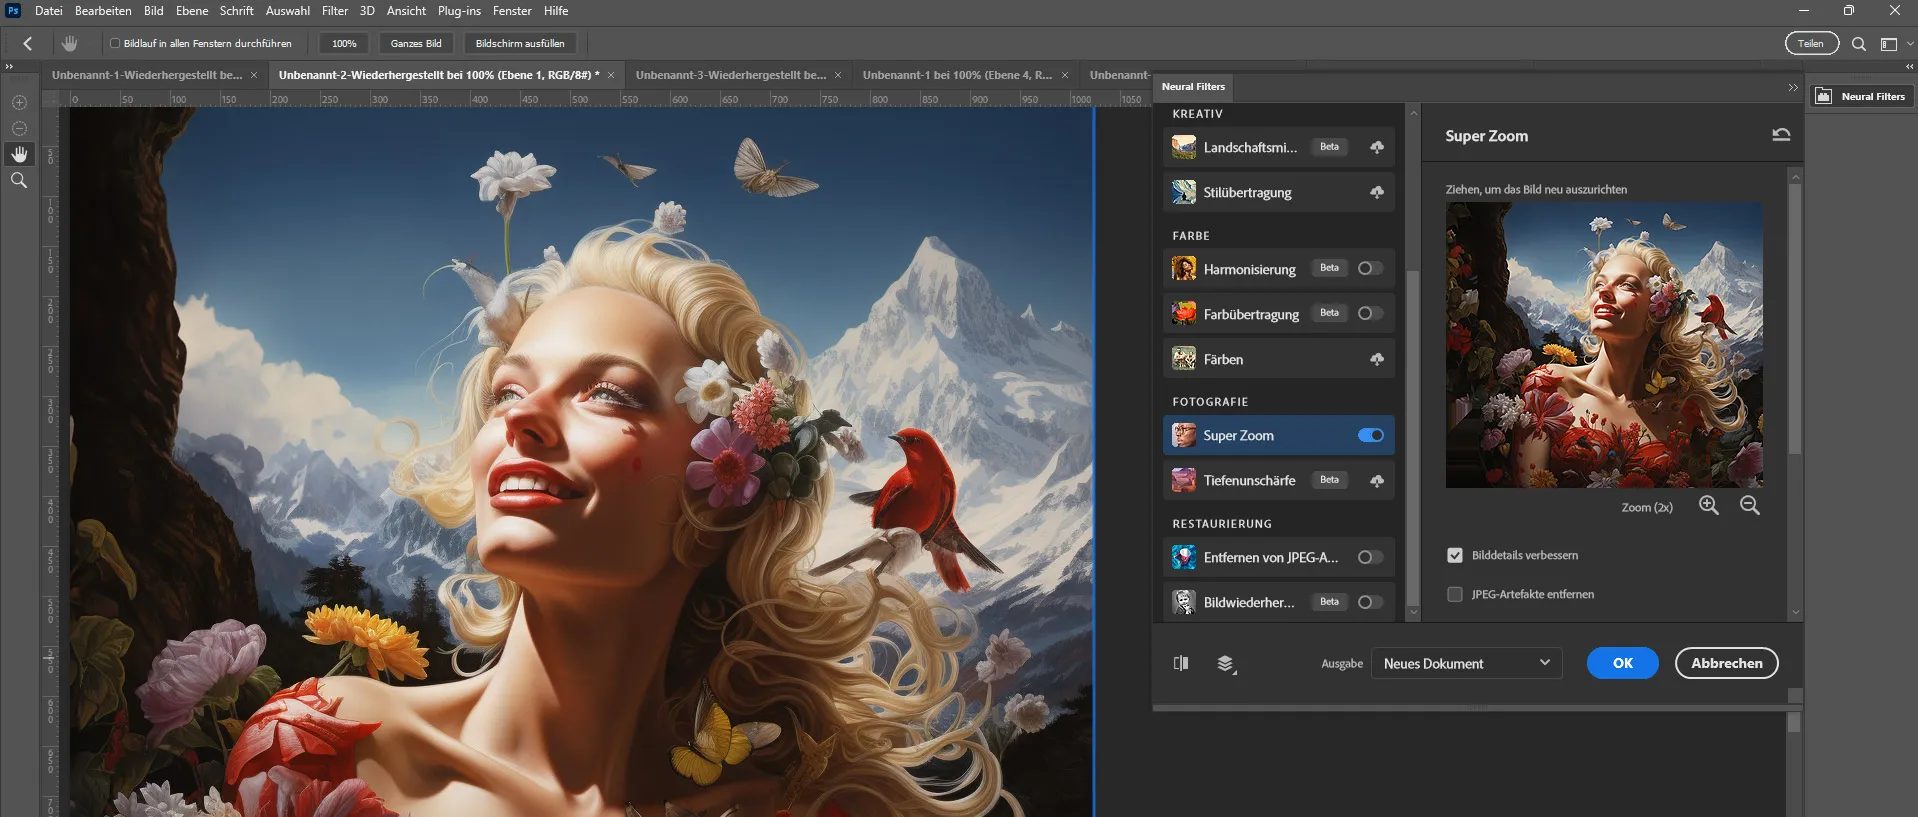Click the layer preview stack icon at panel bottom
Viewport: 1918px width, 817px height.
point(1226,664)
